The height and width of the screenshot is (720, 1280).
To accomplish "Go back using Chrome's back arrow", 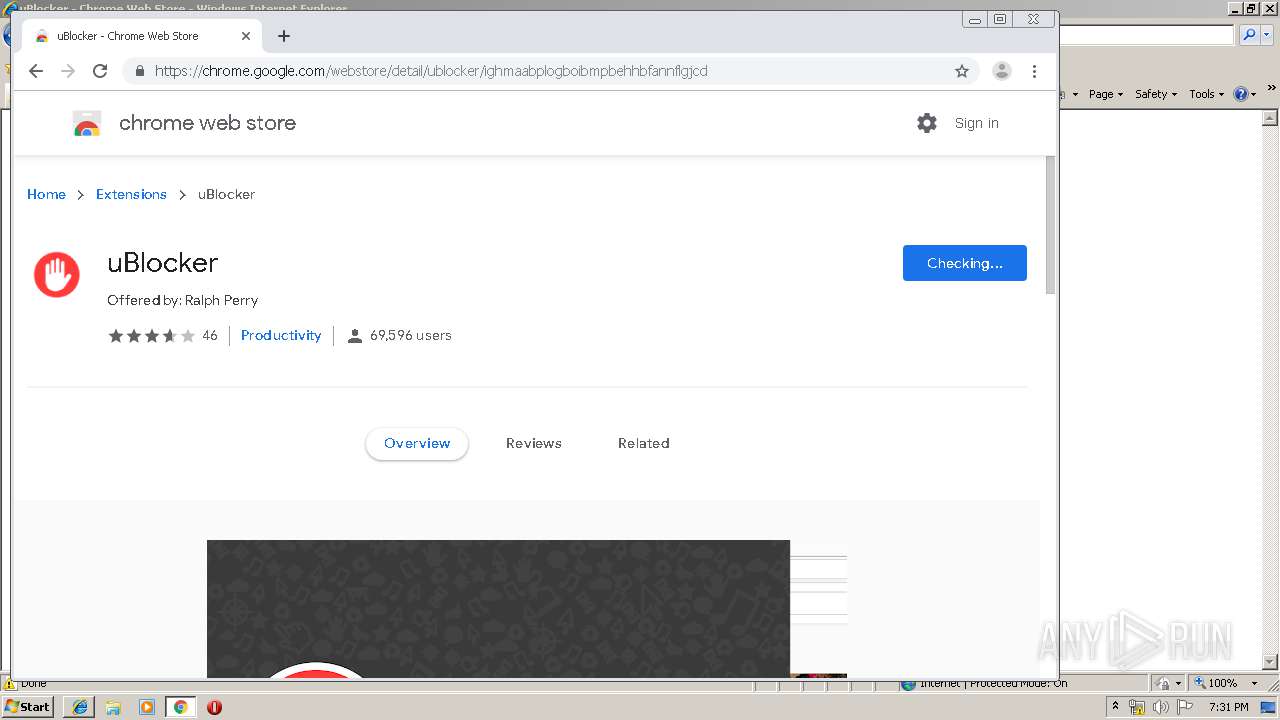I will click(36, 71).
